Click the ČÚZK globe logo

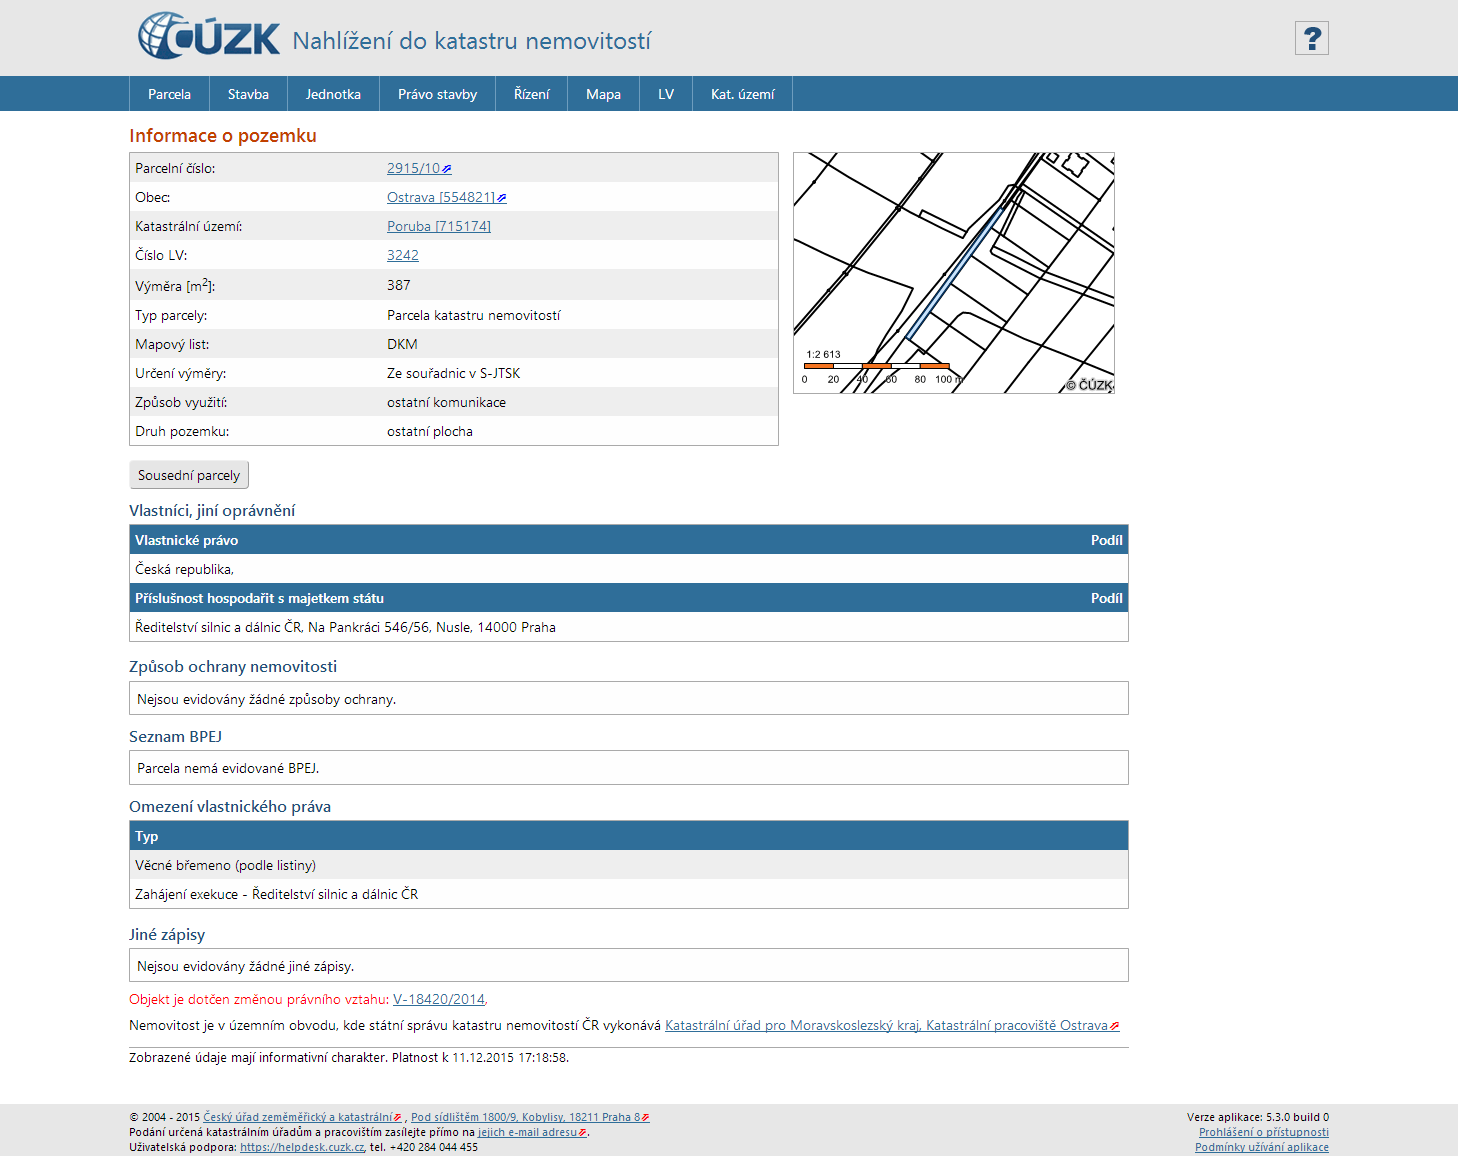click(x=163, y=37)
